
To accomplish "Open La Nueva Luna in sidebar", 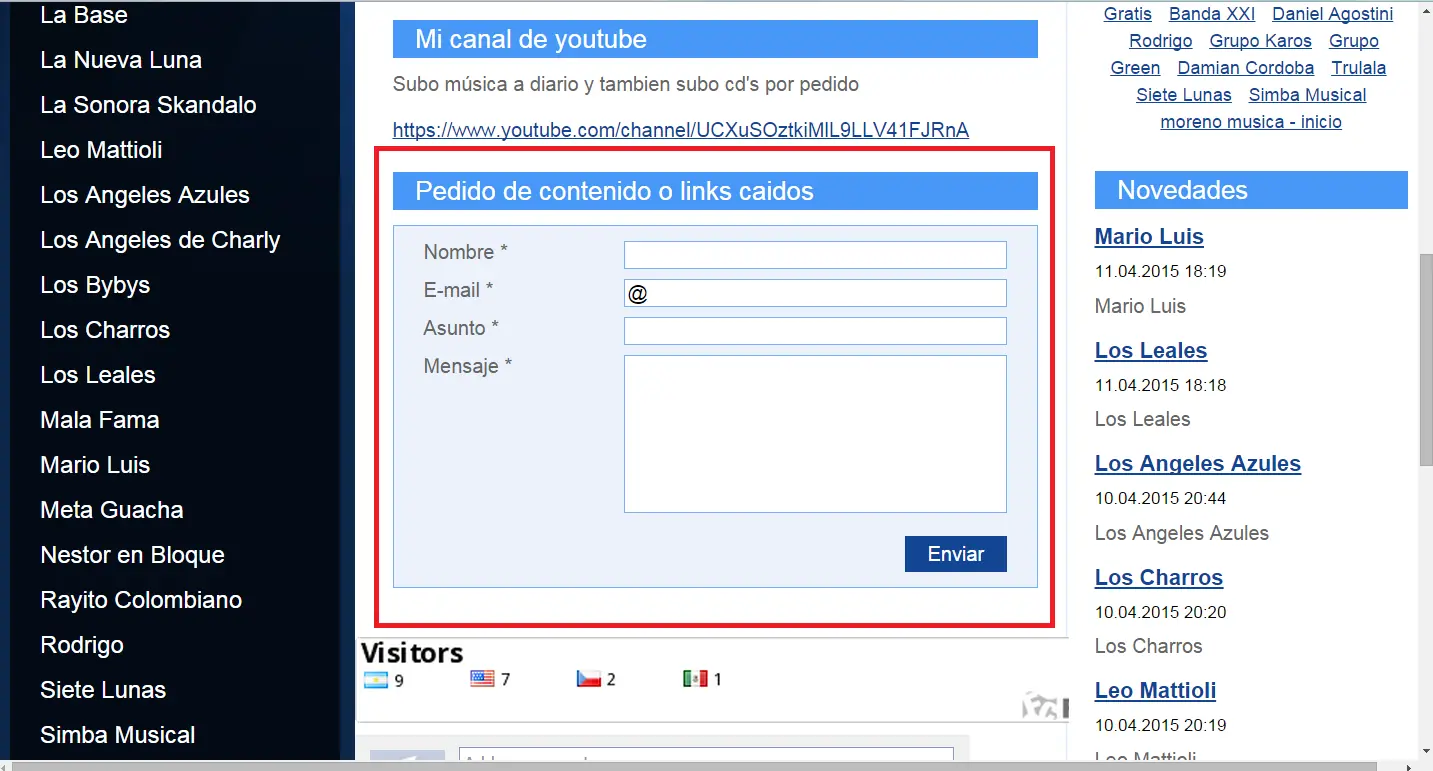I will pos(121,60).
